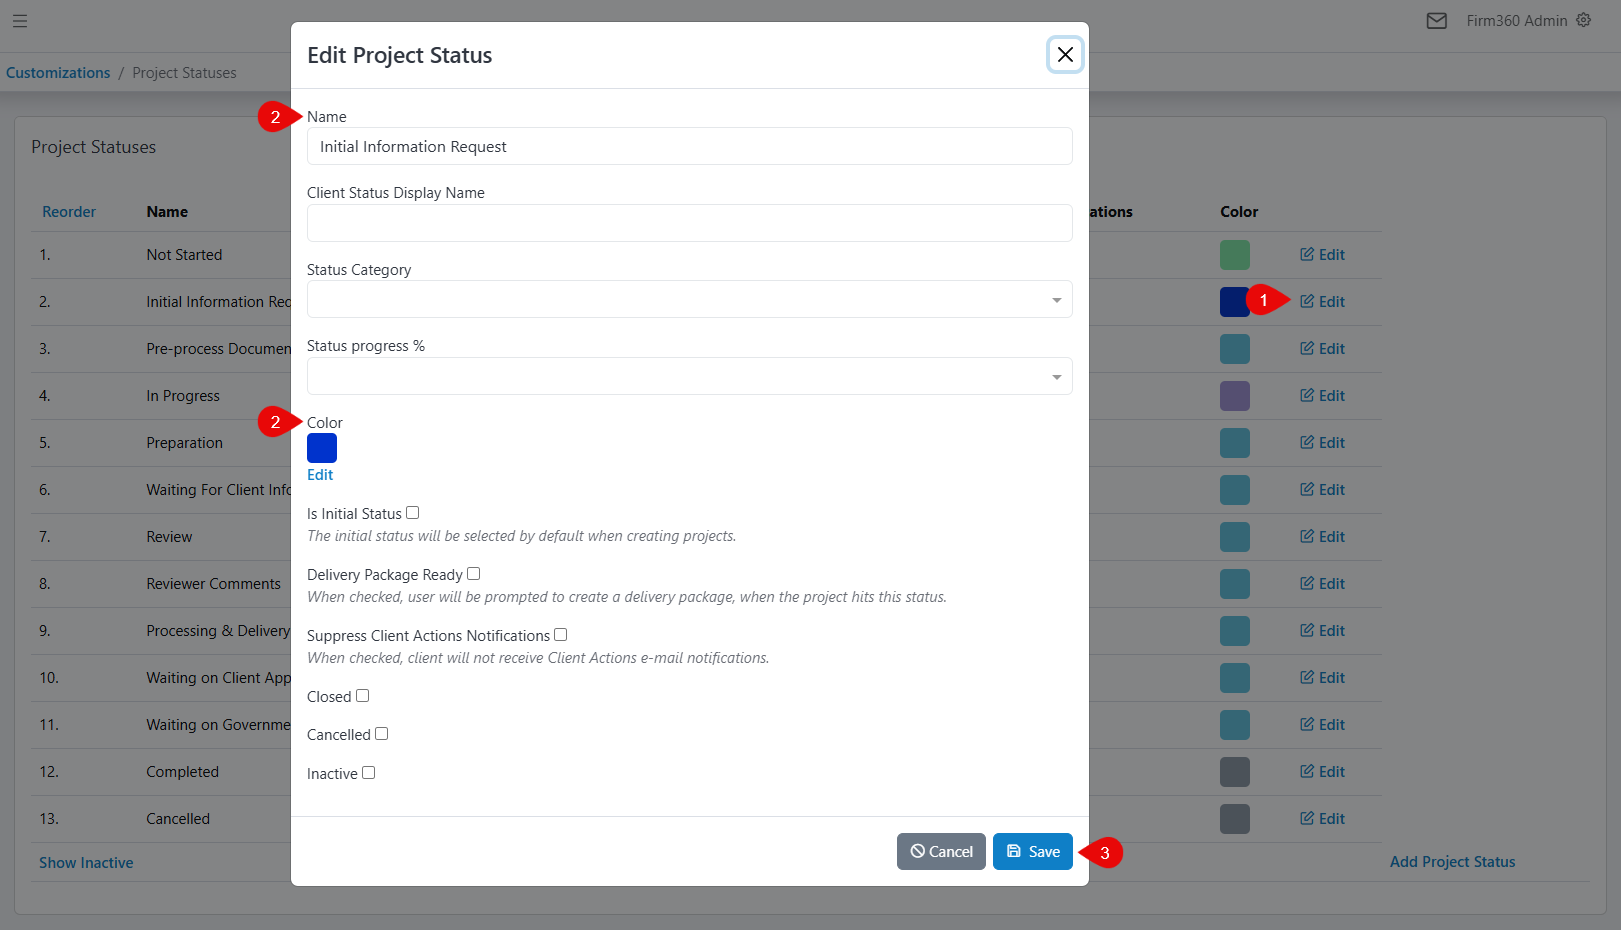Viewport: 1621px width, 930px height.
Task: Open the settings gear icon
Action: pos(1584,20)
